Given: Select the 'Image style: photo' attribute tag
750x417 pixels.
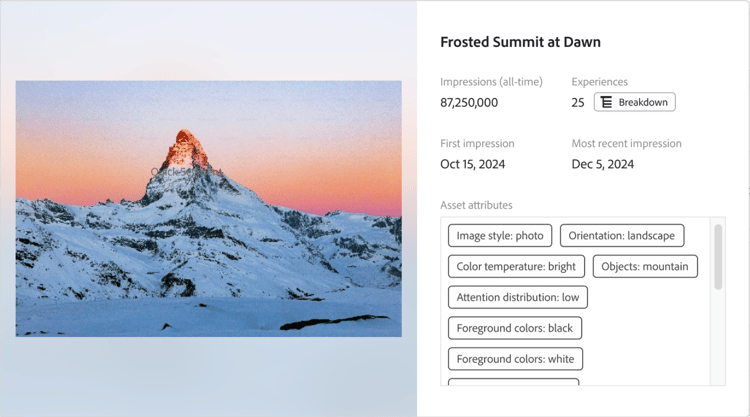Looking at the screenshot, I should pos(500,236).
